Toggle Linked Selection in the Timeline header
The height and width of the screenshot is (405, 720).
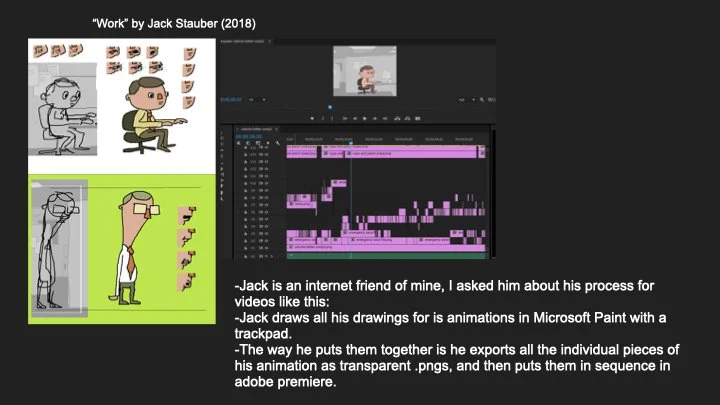258,143
